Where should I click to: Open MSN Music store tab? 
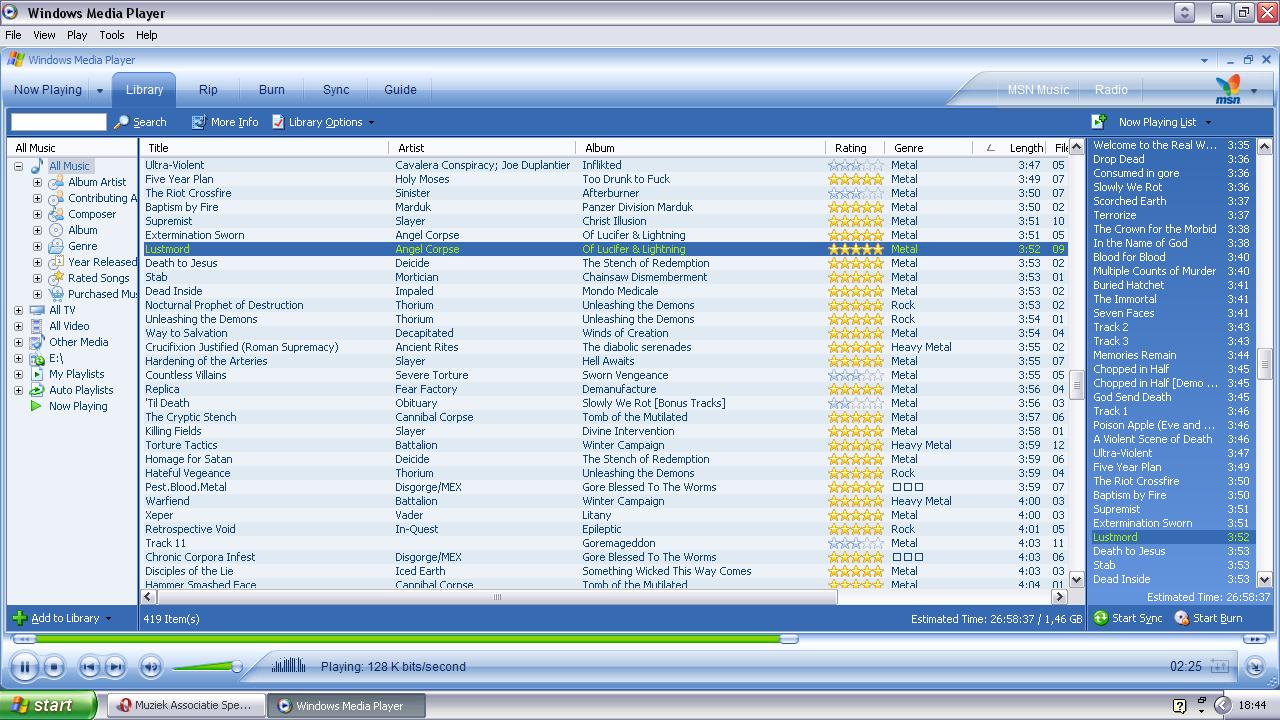[x=1038, y=89]
